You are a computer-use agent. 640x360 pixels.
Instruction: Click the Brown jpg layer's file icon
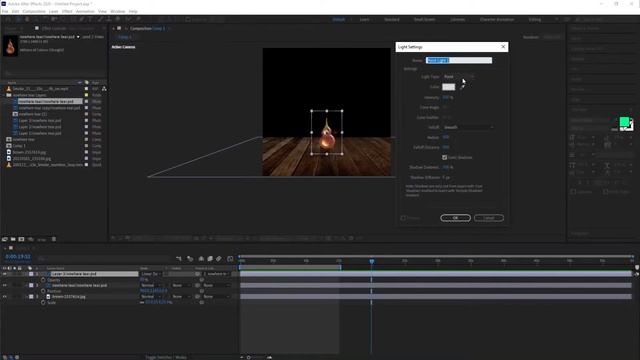pyautogui.click(x=48, y=297)
